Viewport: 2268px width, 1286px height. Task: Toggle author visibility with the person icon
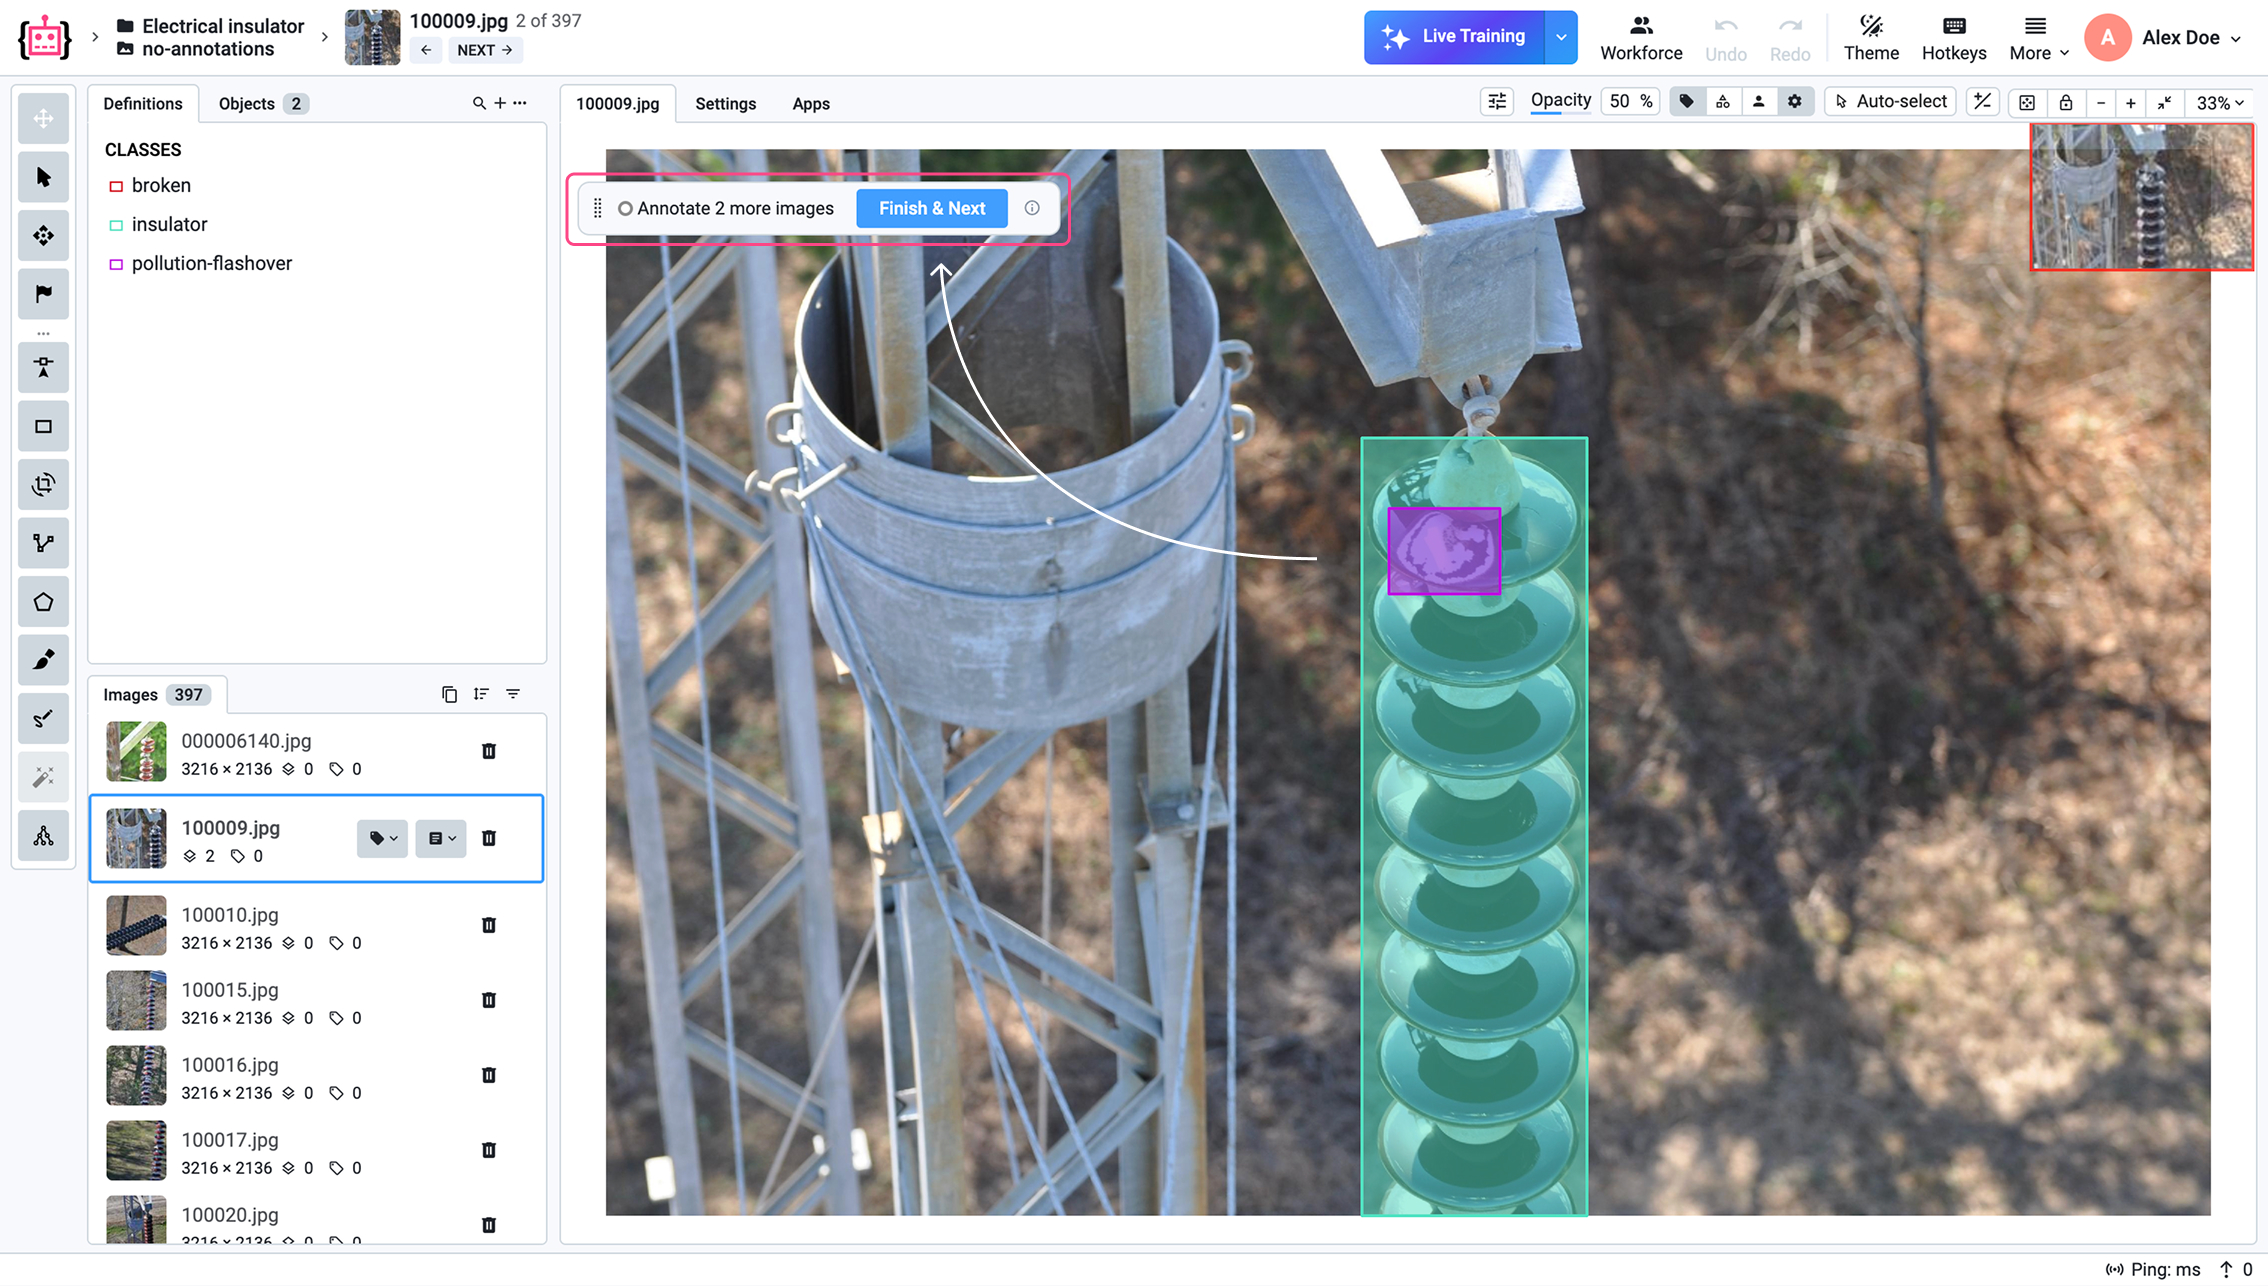click(x=1759, y=101)
